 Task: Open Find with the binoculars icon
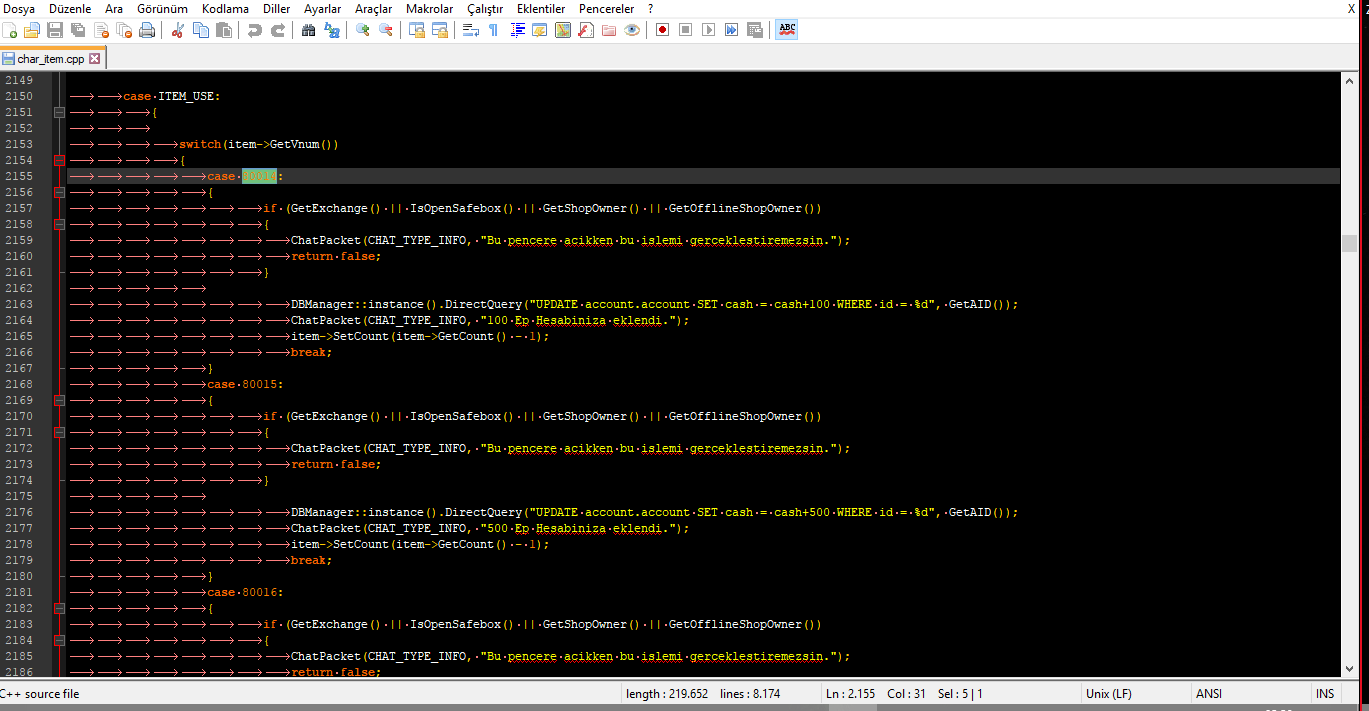[x=308, y=30]
